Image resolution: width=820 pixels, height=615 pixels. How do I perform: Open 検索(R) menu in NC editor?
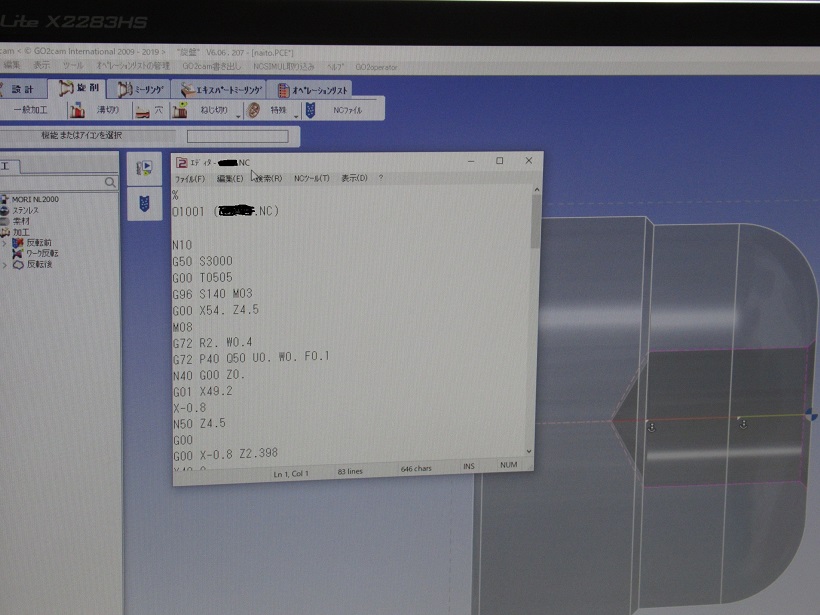pos(269,178)
